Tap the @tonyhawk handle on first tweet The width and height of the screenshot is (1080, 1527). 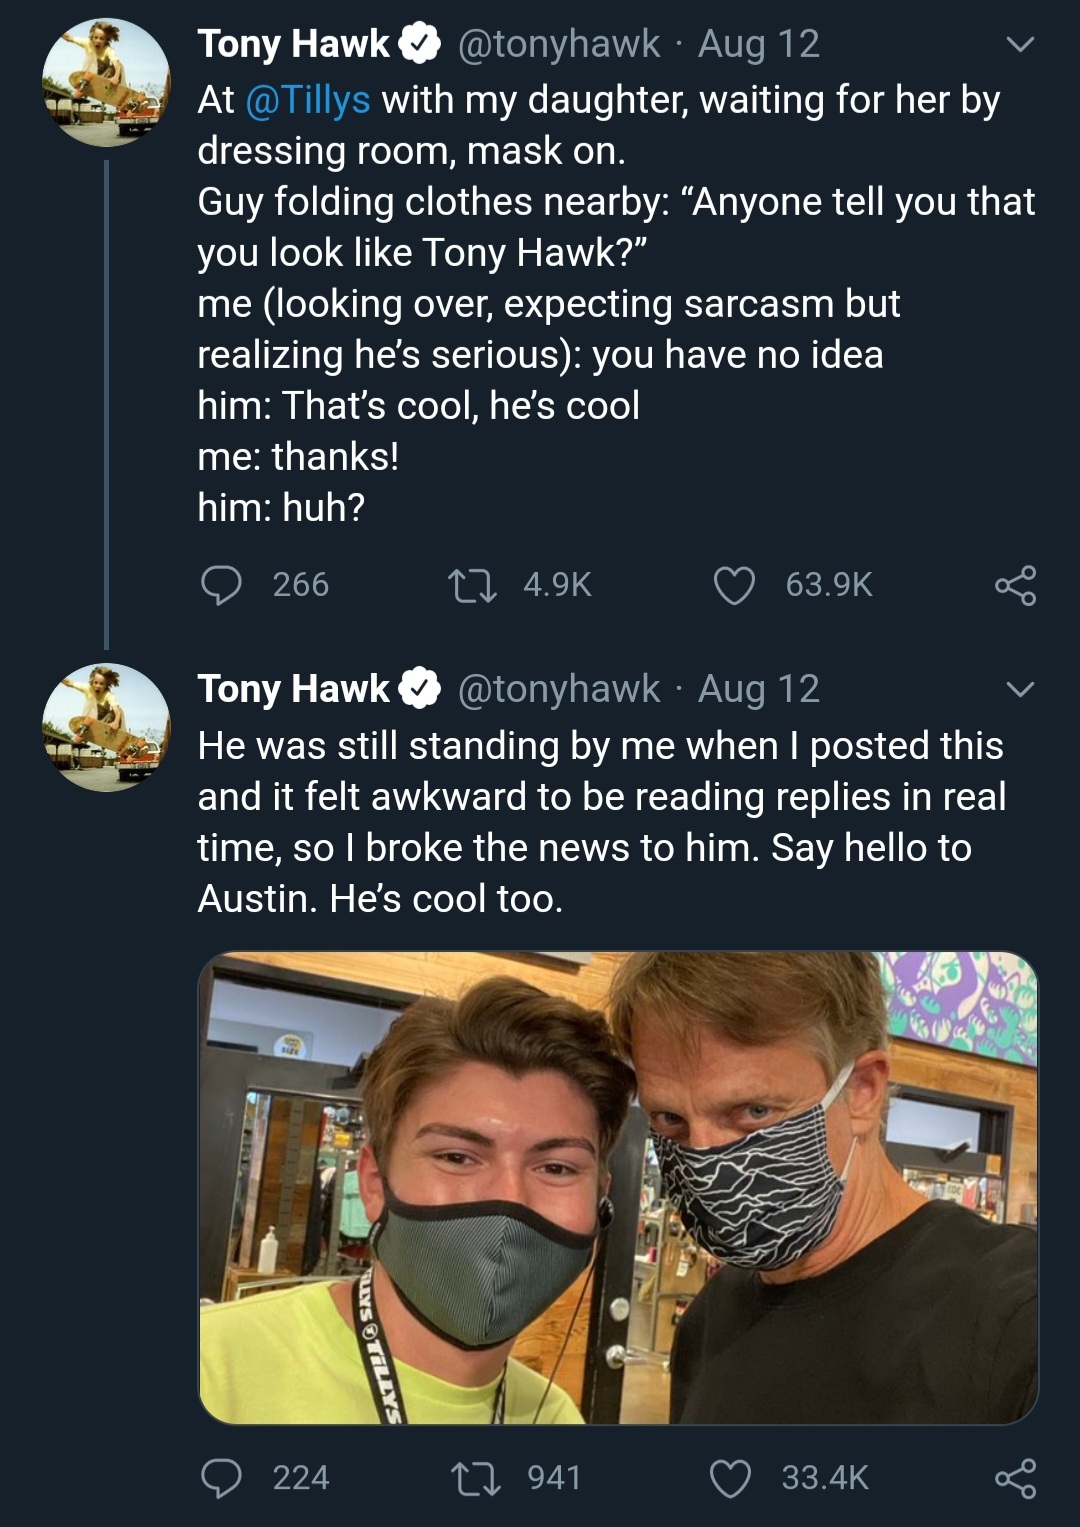click(559, 44)
